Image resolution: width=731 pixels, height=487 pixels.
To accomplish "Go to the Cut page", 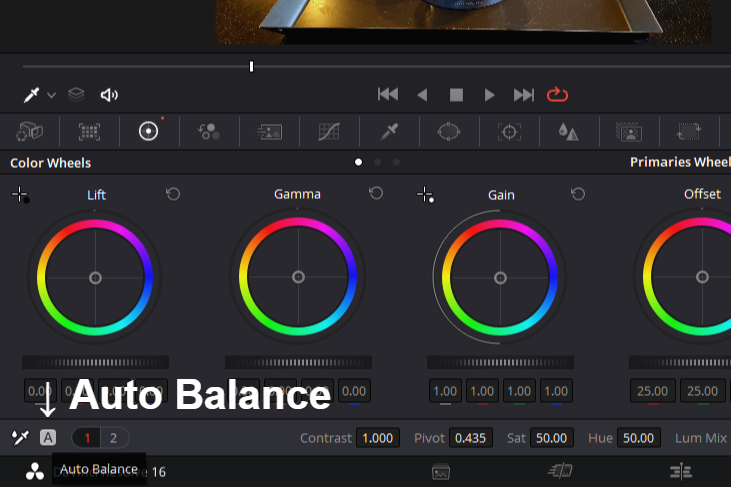I will [x=560, y=471].
